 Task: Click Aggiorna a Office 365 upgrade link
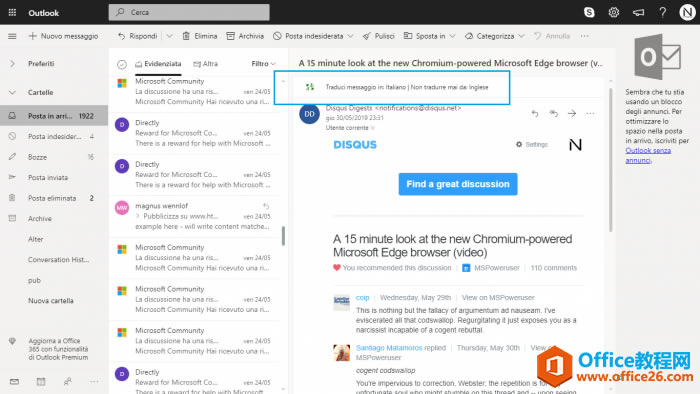[58, 349]
